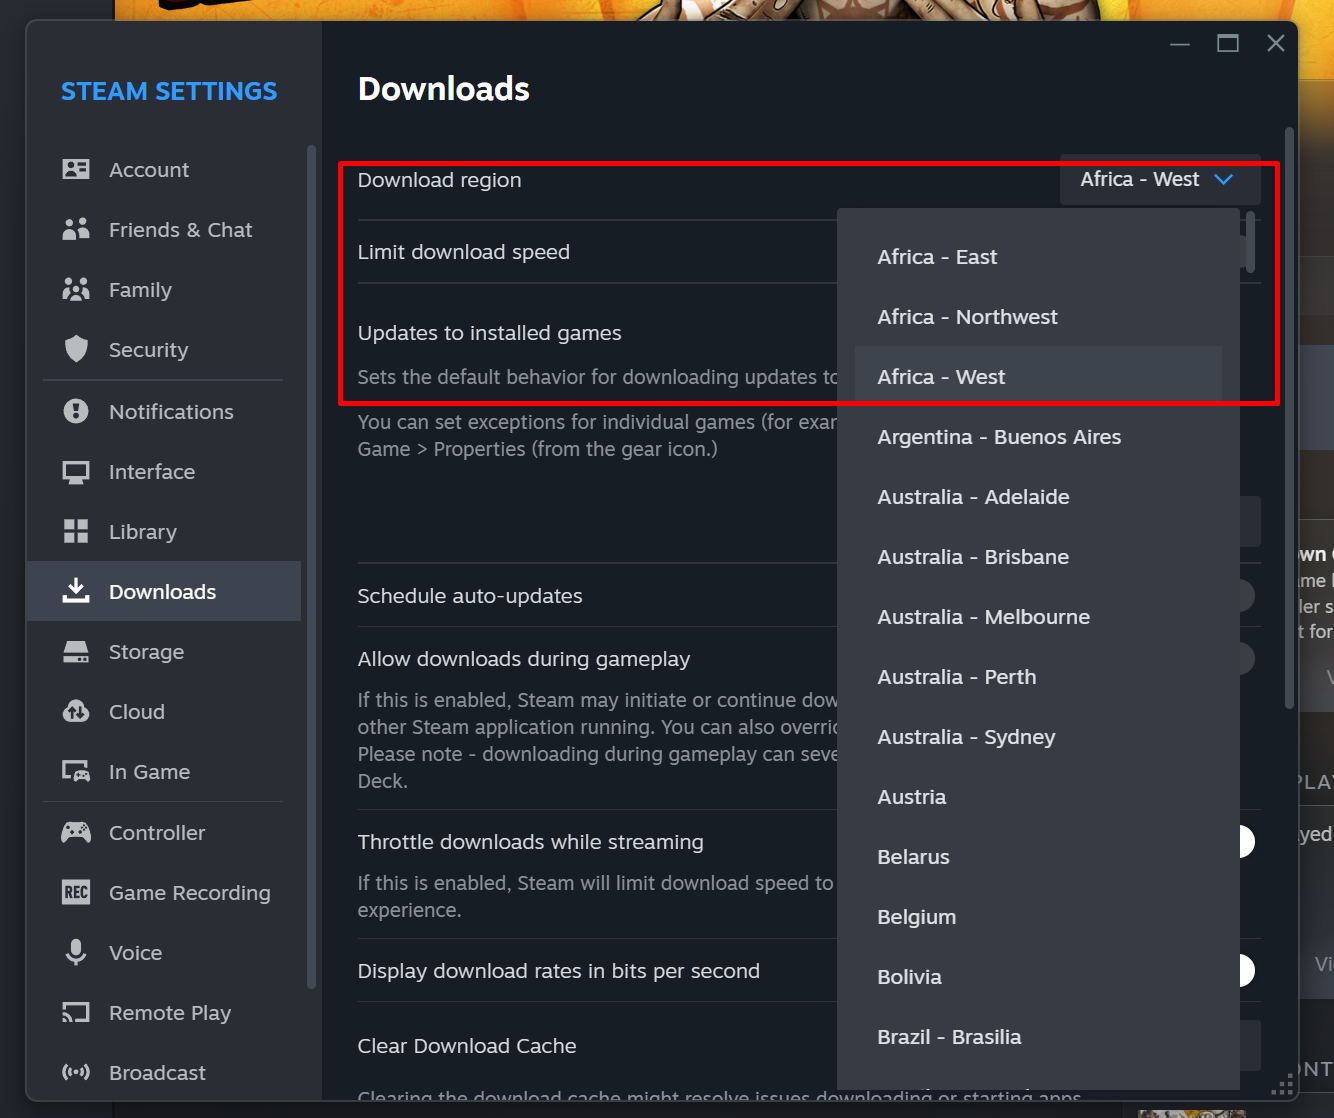
Task: Maximize the Steam Settings window
Action: (1228, 43)
